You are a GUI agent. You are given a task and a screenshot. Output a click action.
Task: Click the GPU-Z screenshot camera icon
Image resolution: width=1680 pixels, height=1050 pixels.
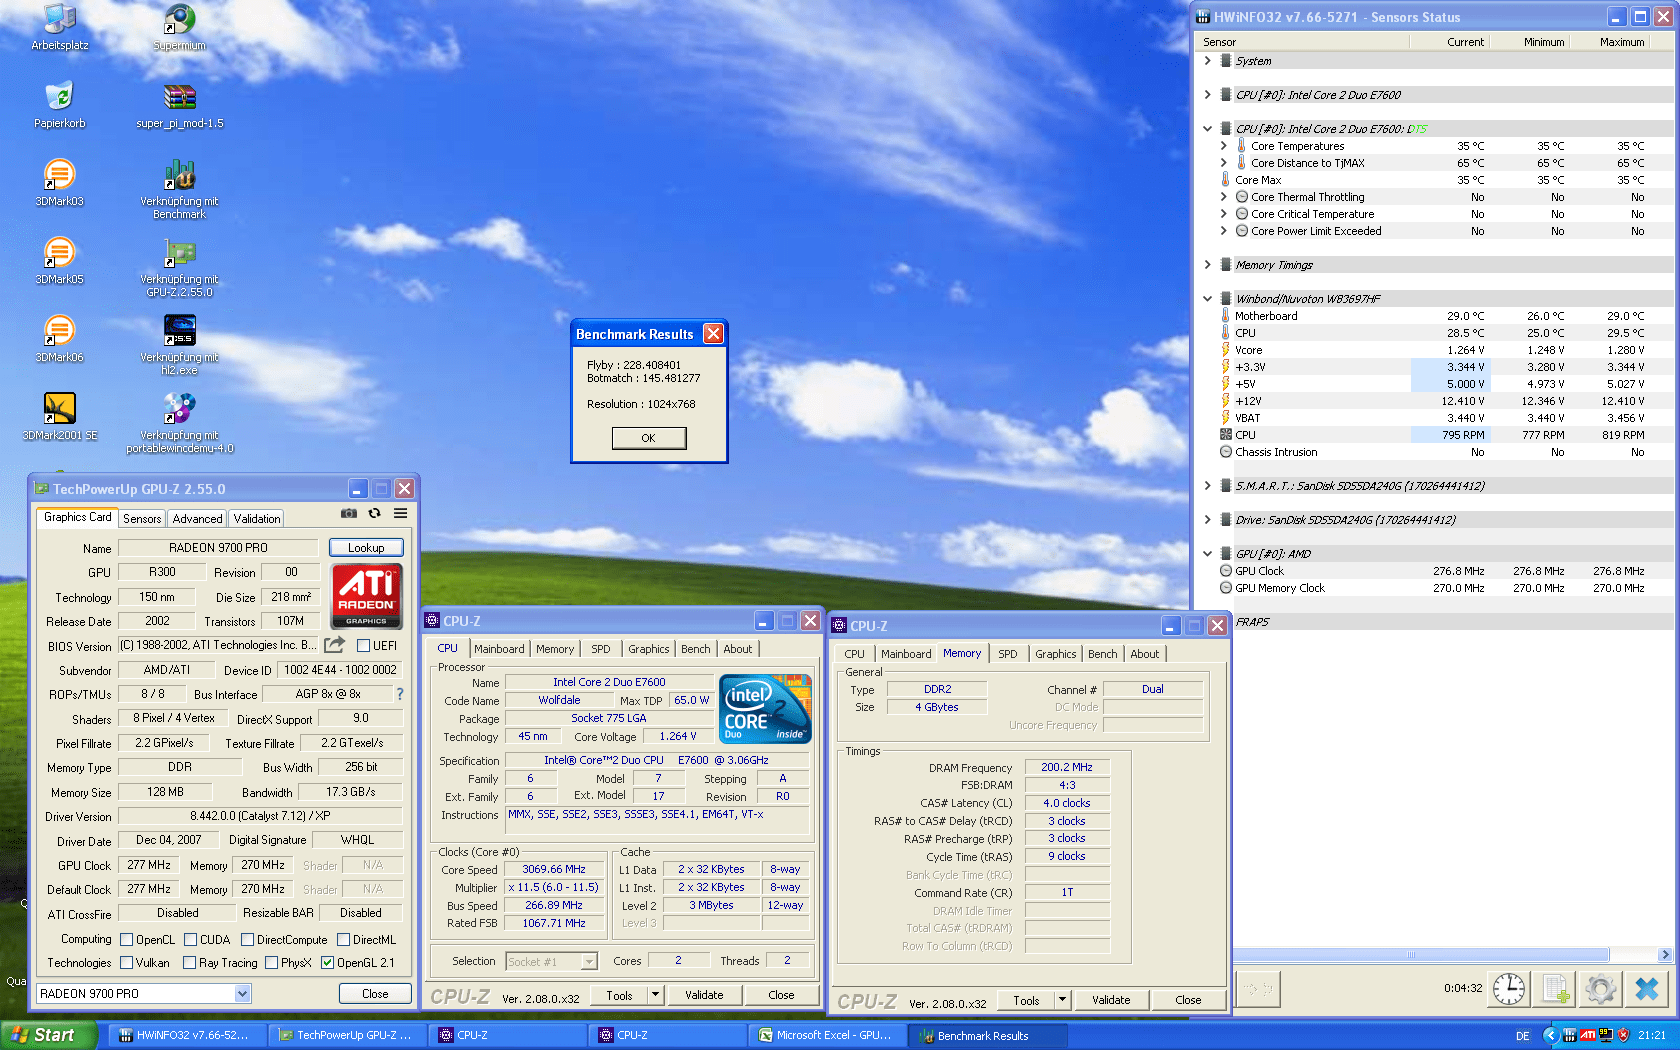click(x=349, y=513)
